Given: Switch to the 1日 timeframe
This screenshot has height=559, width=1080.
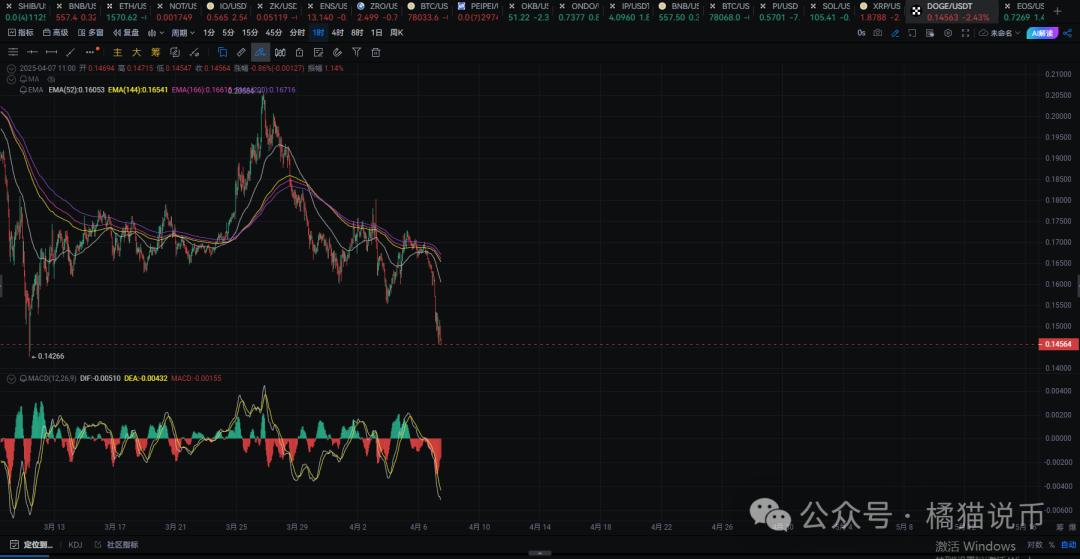Looking at the screenshot, I should point(377,32).
